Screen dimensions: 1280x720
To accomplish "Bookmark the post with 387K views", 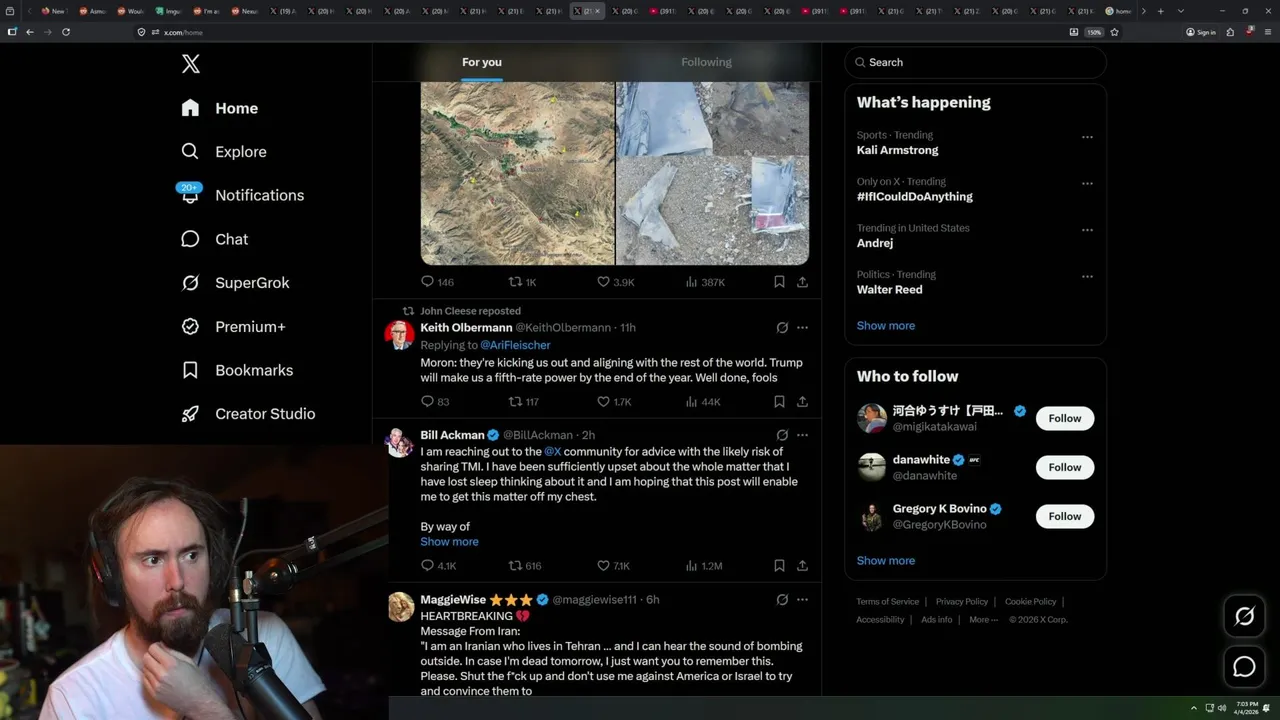I will (x=779, y=282).
